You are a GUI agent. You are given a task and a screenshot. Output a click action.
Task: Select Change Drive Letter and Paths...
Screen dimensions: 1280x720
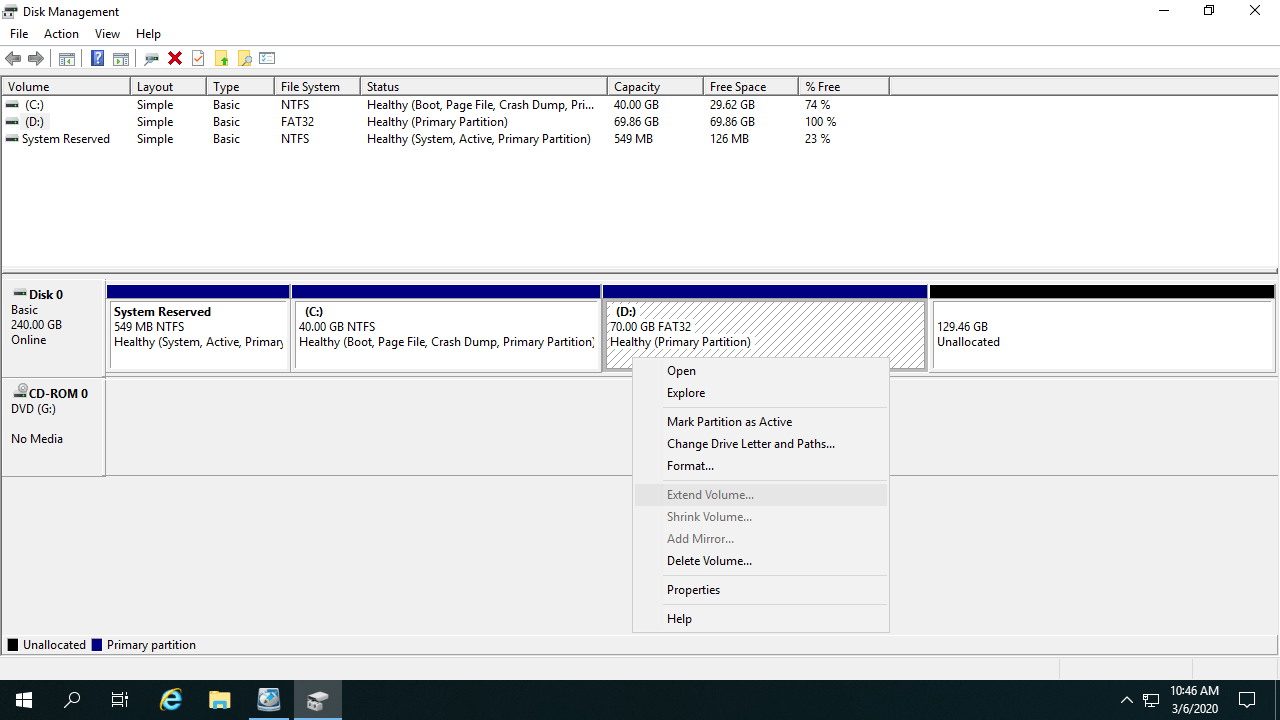coord(750,444)
